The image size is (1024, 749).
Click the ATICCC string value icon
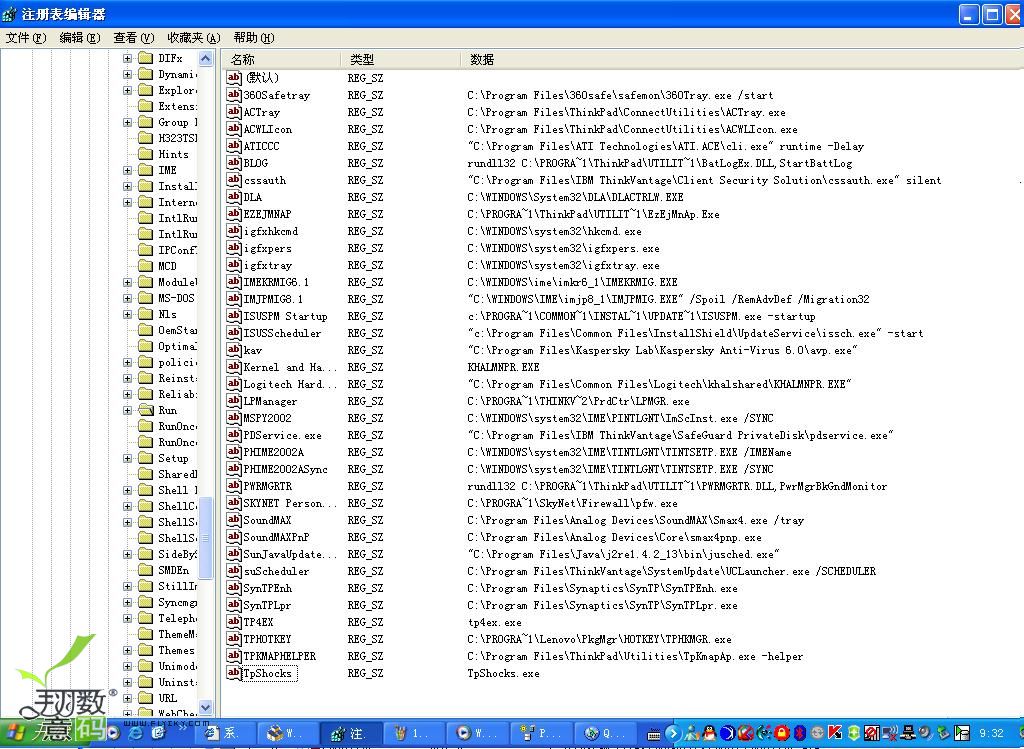click(234, 146)
